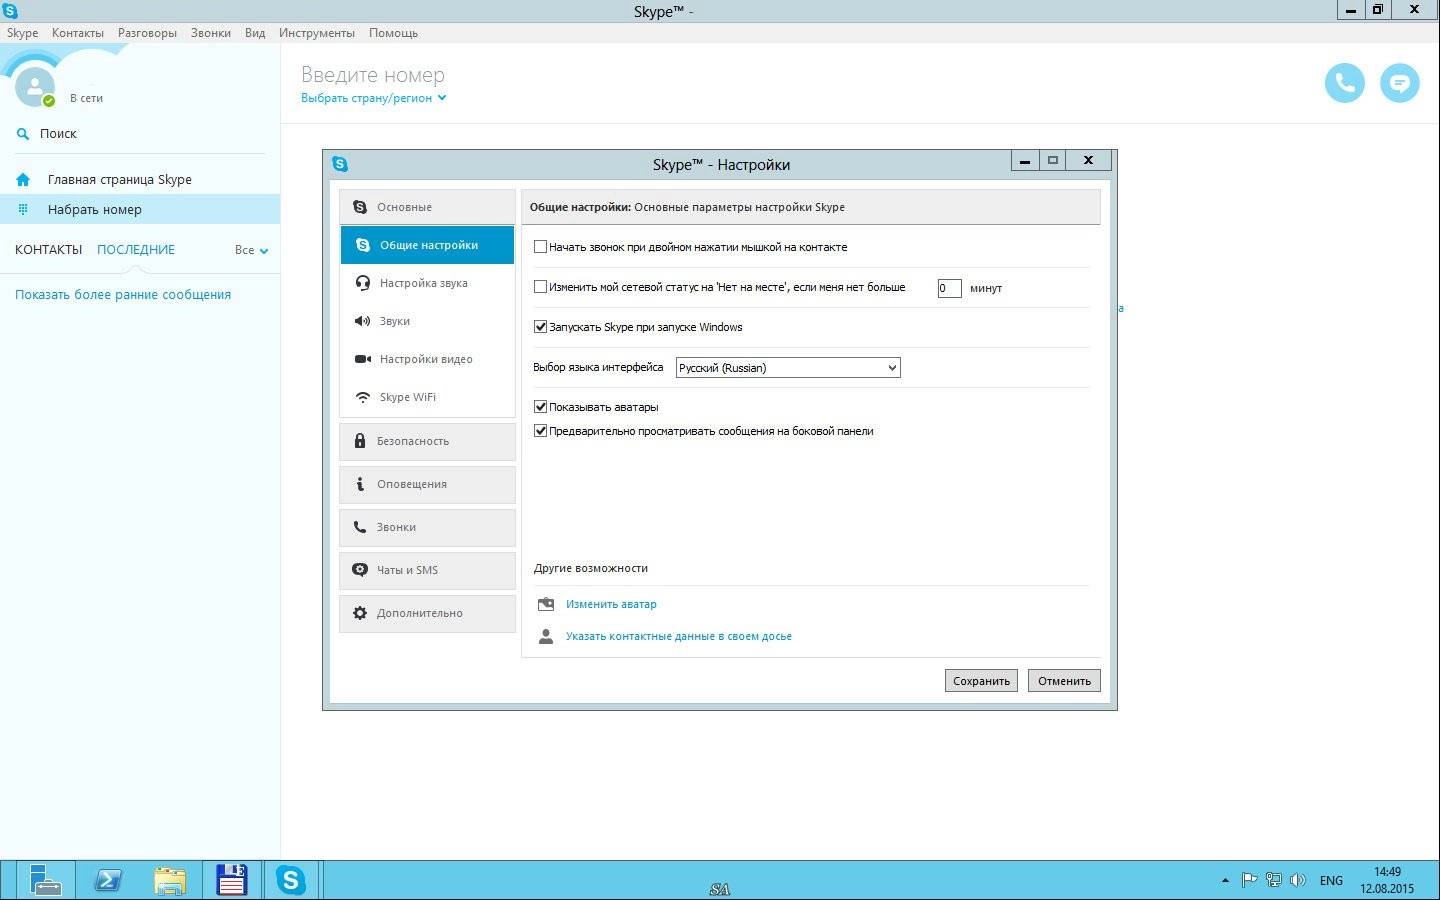Click the headset icon for sound settings
The image size is (1440, 900).
[363, 283]
